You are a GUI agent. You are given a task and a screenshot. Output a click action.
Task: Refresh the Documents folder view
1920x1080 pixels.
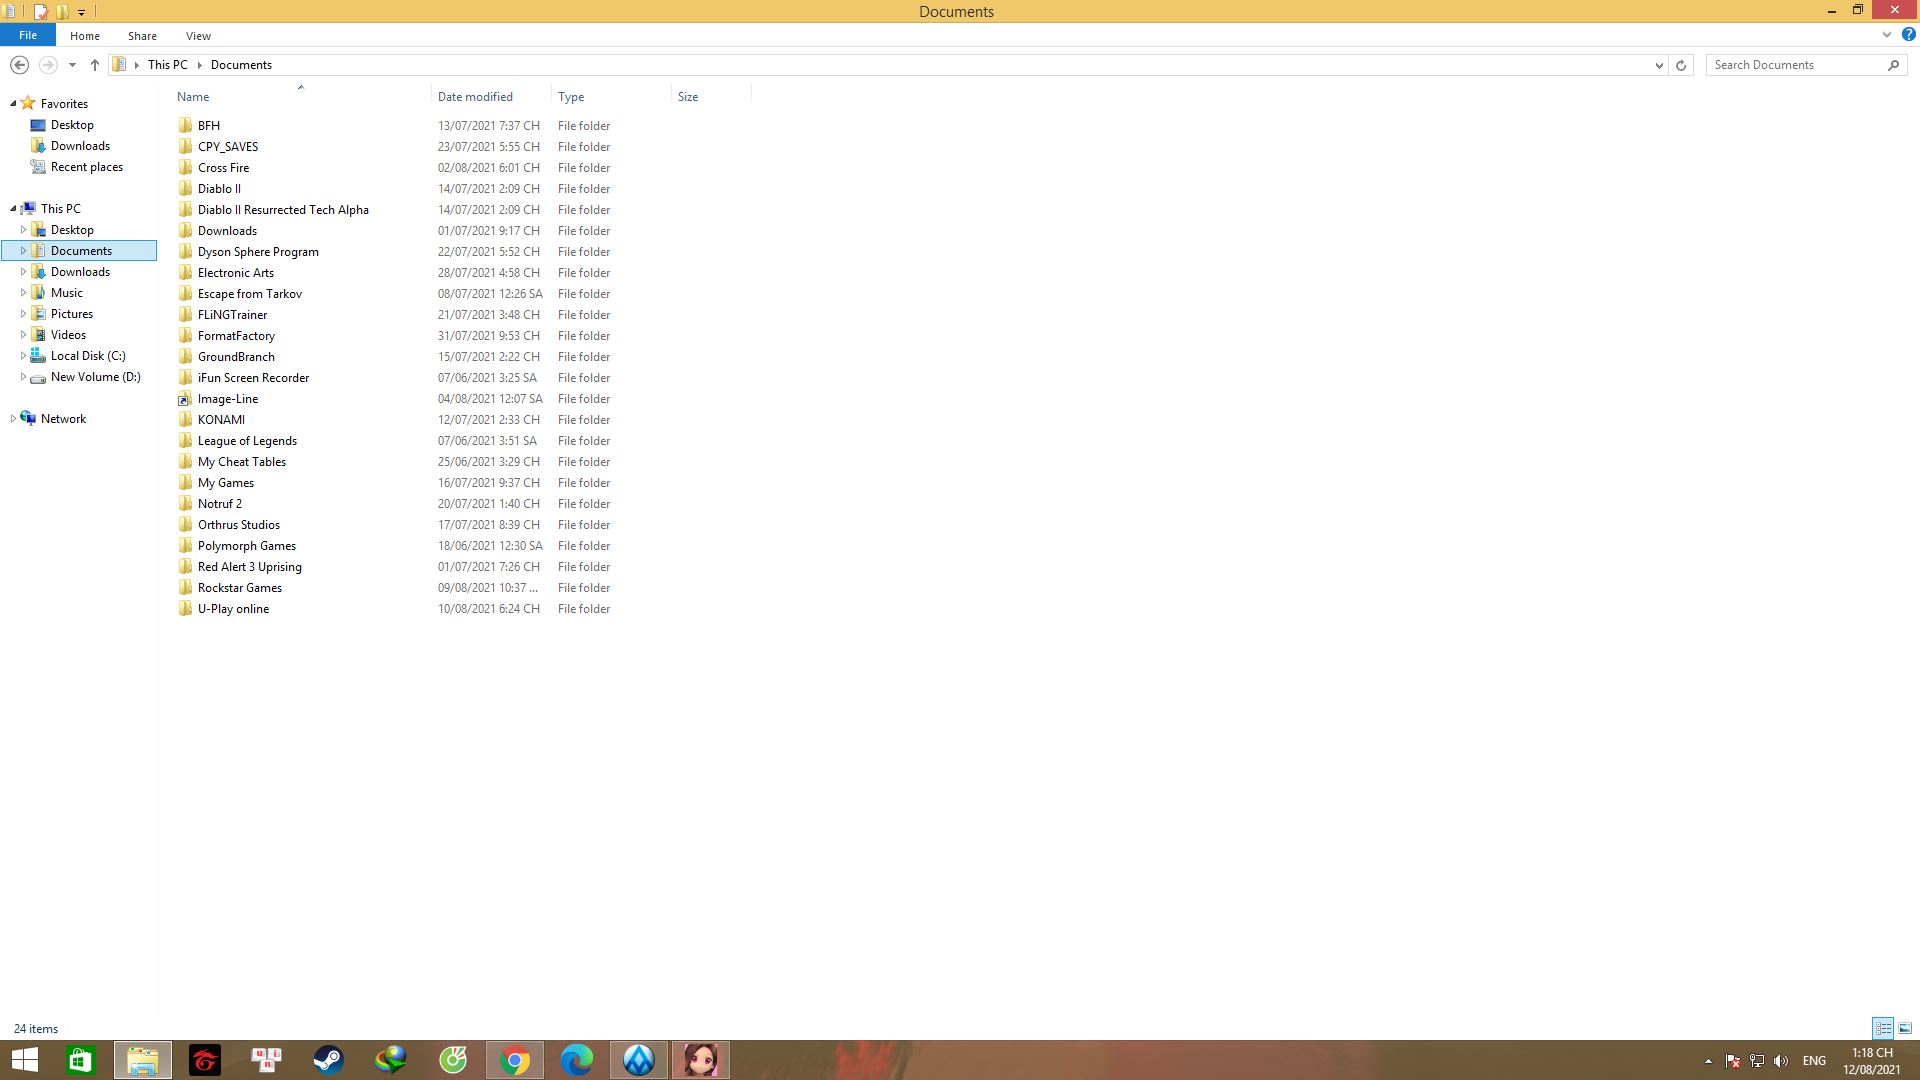[1681, 65]
